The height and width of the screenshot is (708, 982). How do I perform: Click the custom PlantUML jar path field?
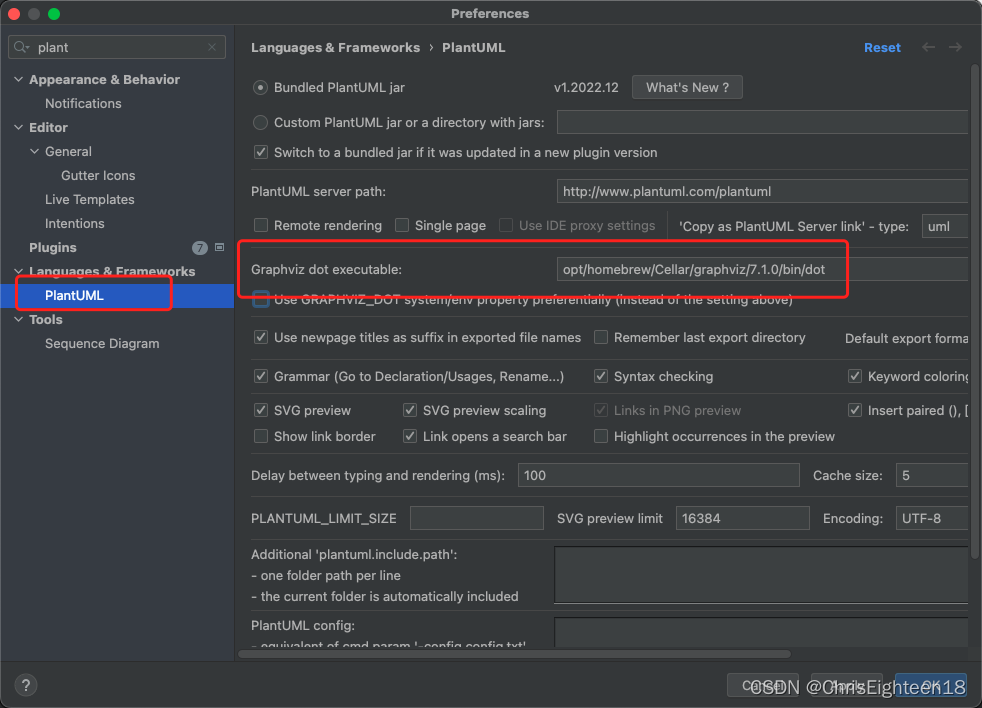(762, 122)
